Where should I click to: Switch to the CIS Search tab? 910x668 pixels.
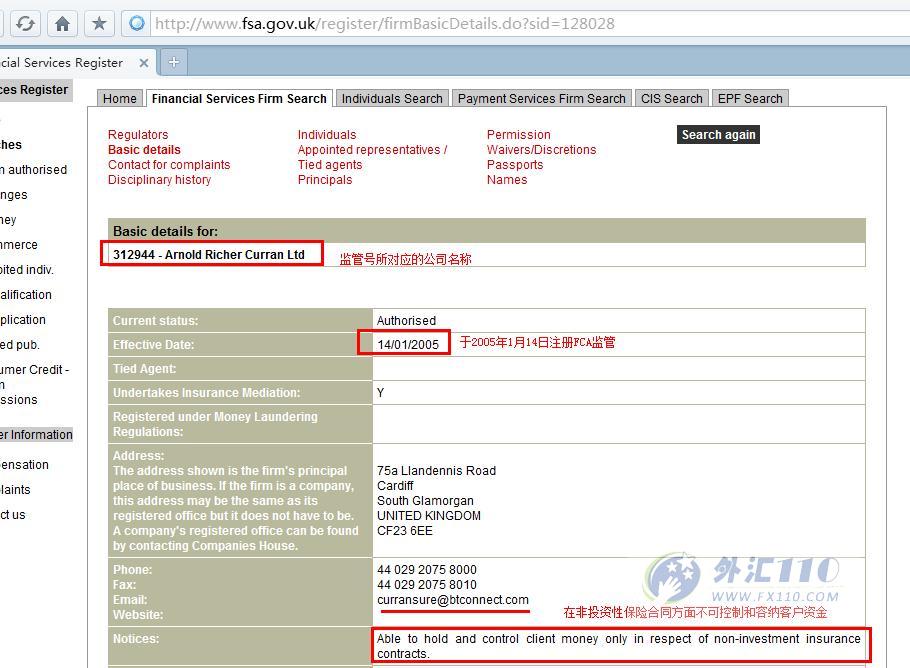pos(671,99)
